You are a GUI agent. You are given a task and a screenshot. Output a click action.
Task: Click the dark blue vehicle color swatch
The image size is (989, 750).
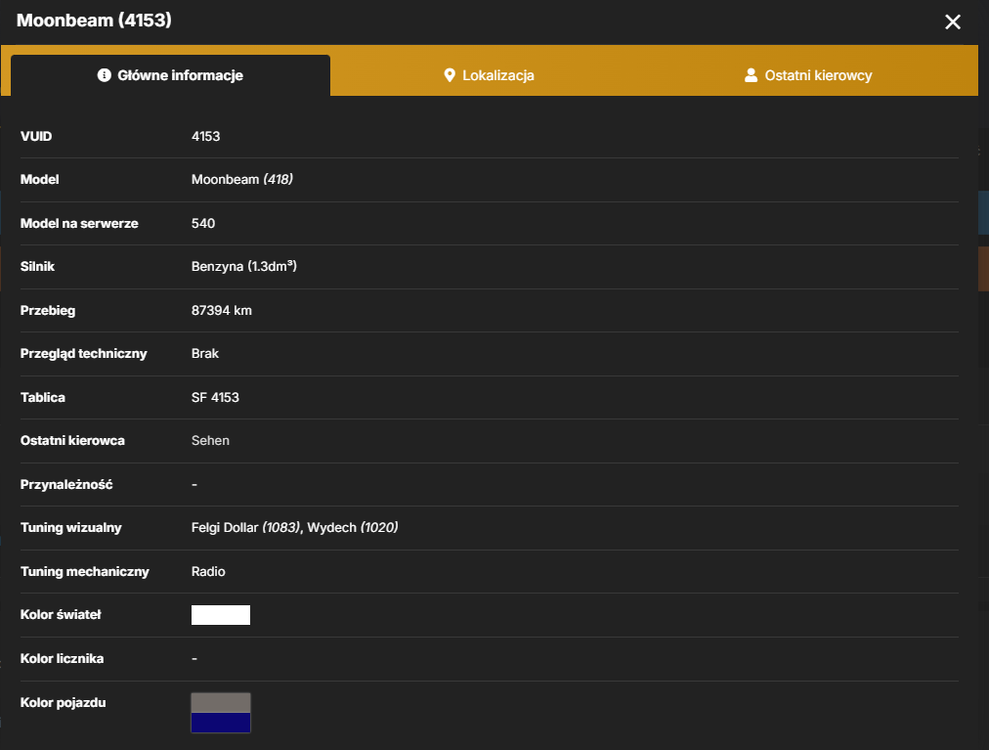pyautogui.click(x=221, y=723)
